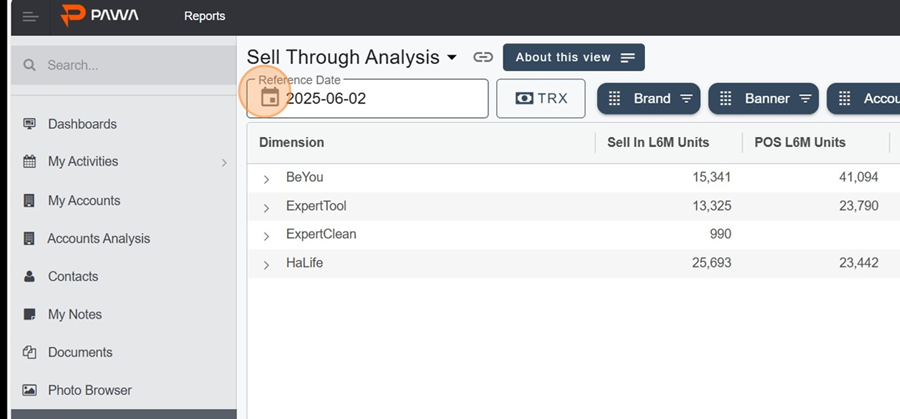
Task: Open the Brand filter button
Action: (x=649, y=99)
